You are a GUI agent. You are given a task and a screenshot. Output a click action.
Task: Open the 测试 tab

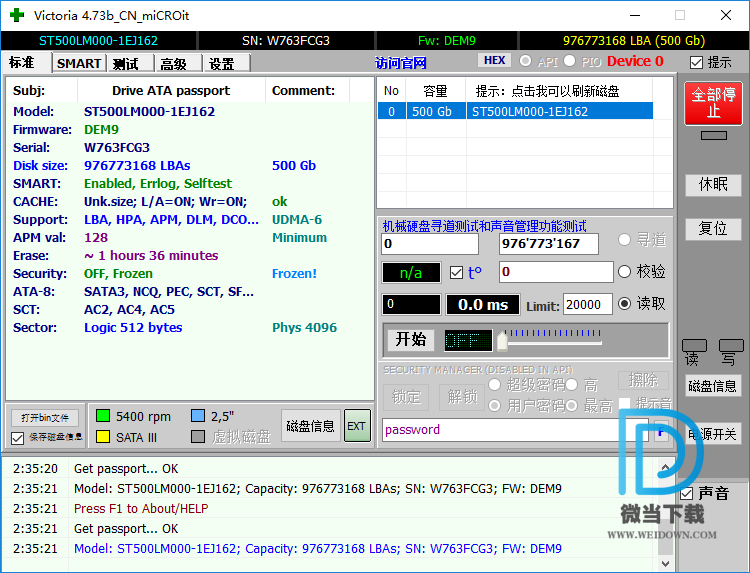(130, 63)
